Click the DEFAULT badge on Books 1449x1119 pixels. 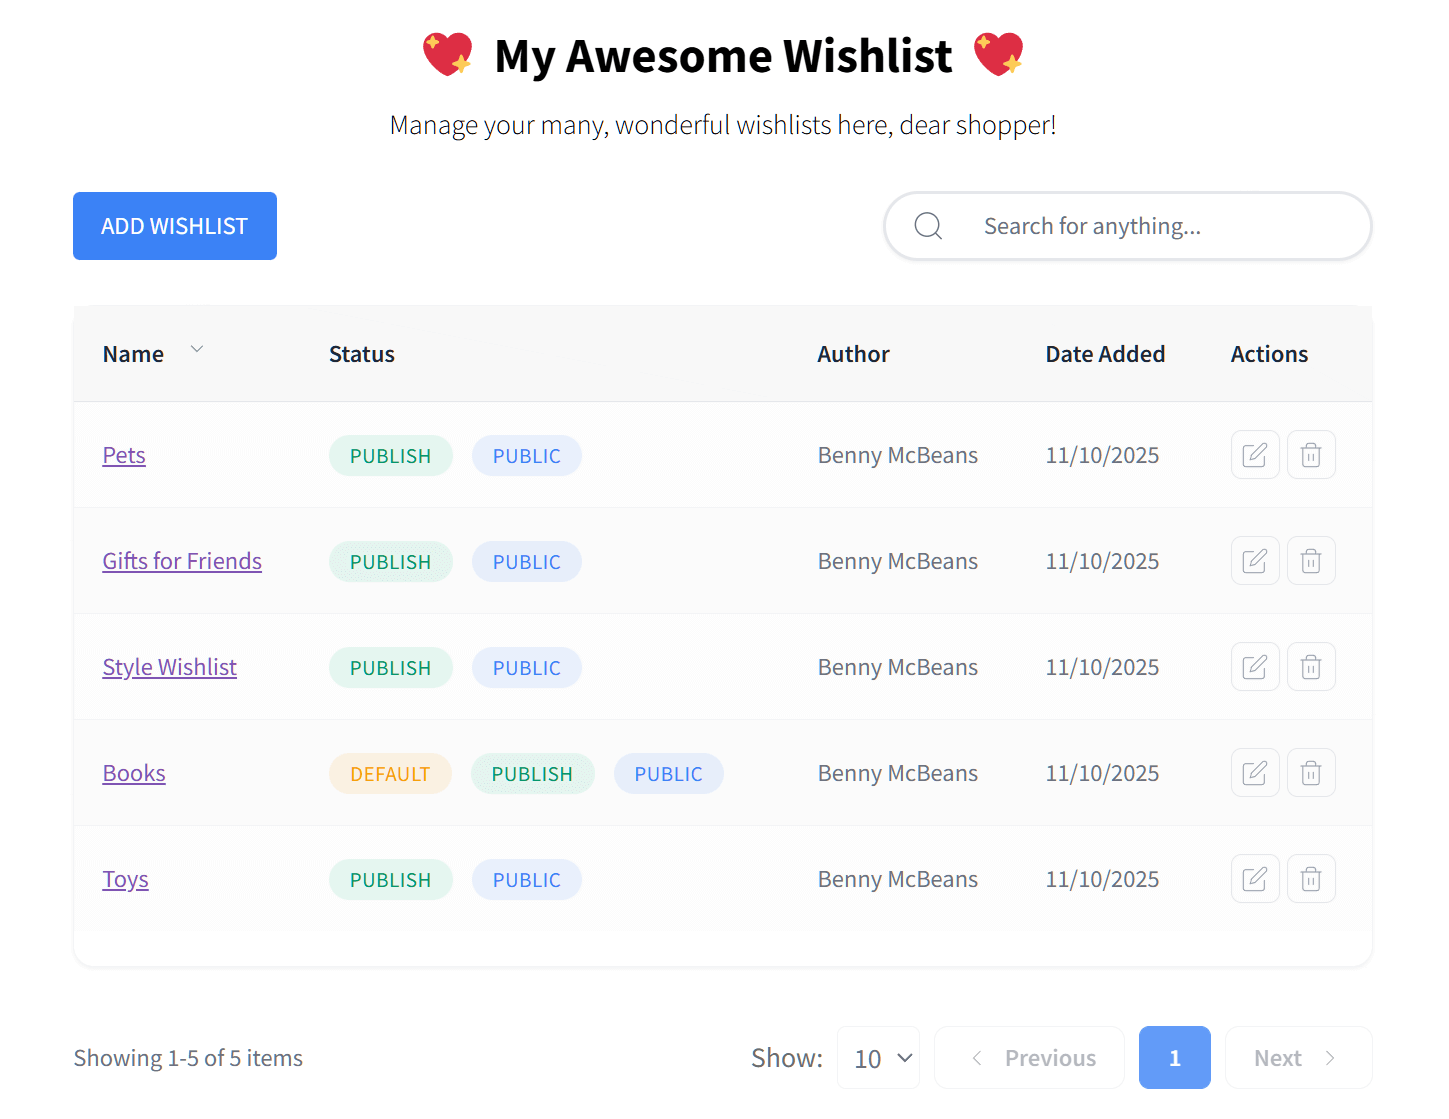point(390,774)
